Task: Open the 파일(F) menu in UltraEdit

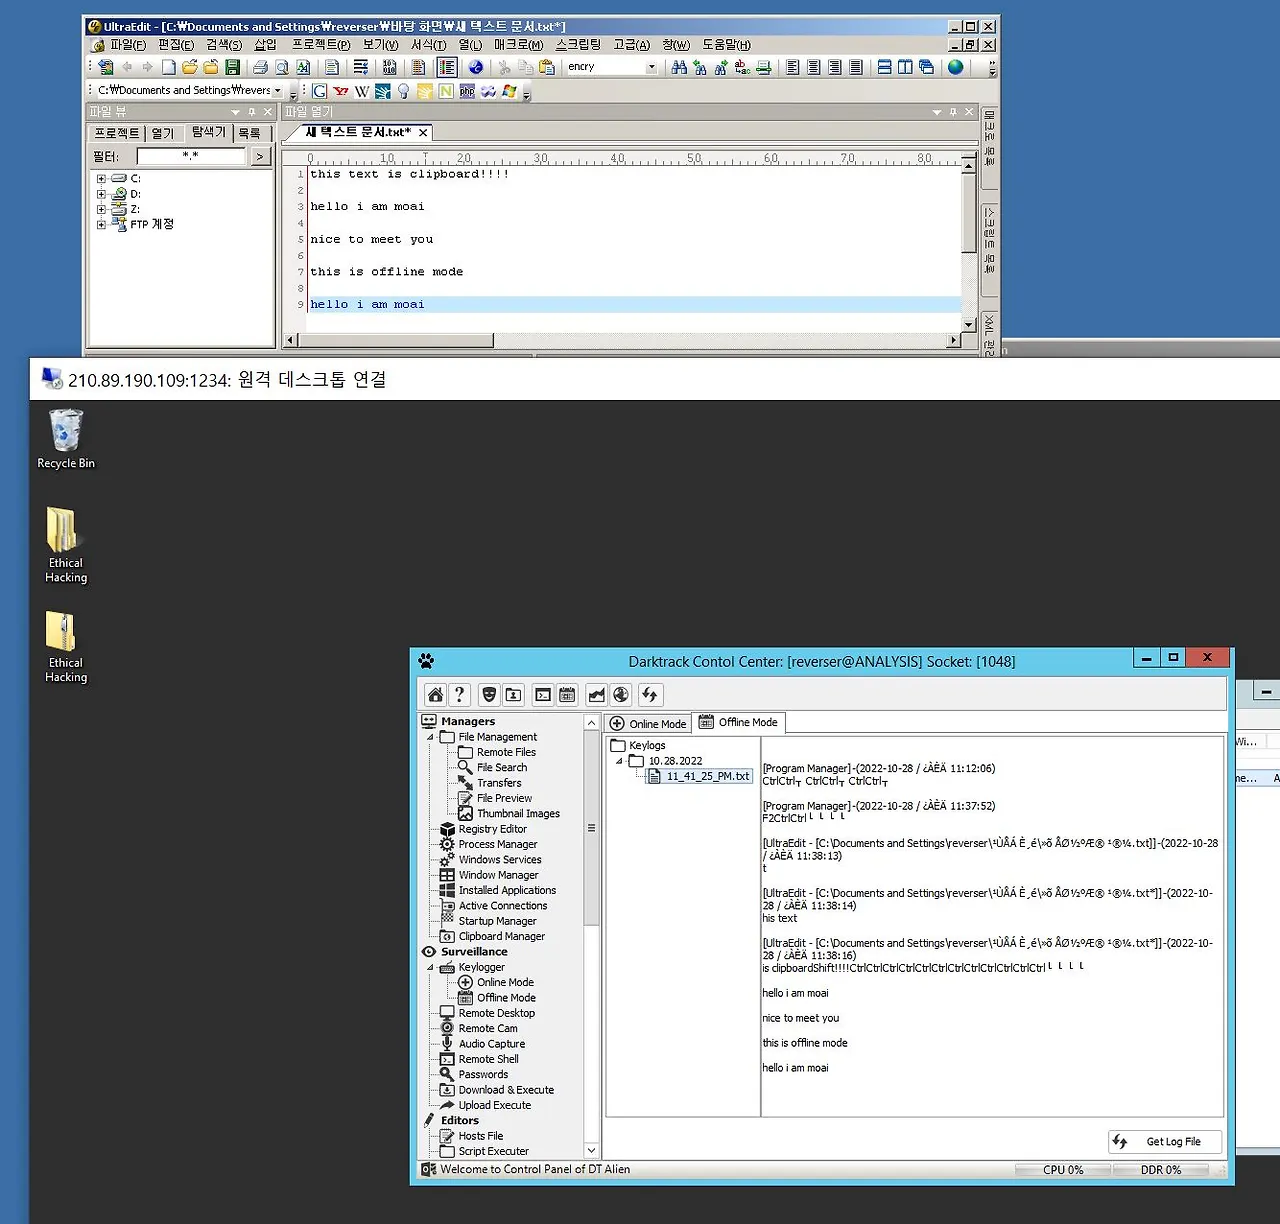Action: pos(128,45)
